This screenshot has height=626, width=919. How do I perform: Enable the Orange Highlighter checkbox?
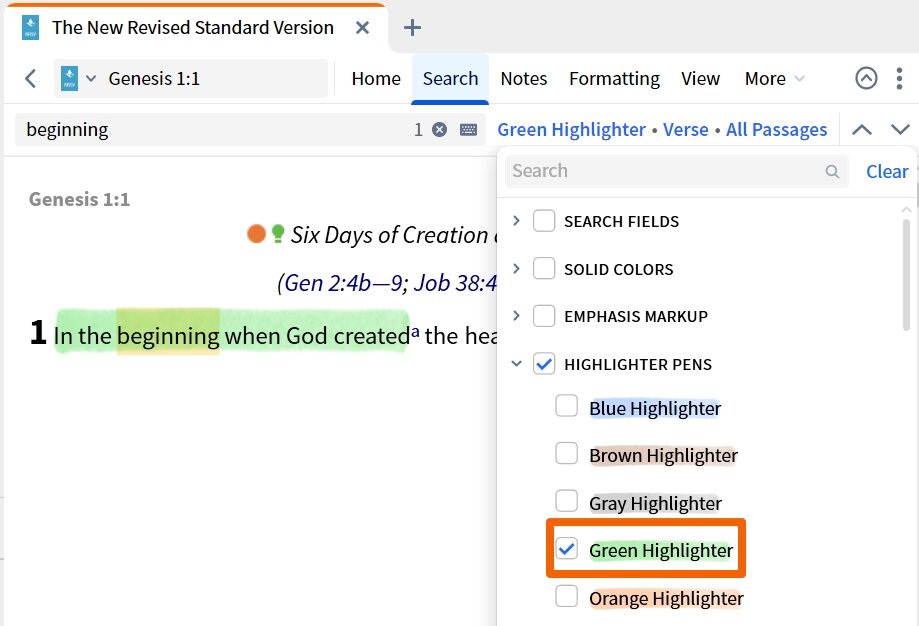coord(566,596)
